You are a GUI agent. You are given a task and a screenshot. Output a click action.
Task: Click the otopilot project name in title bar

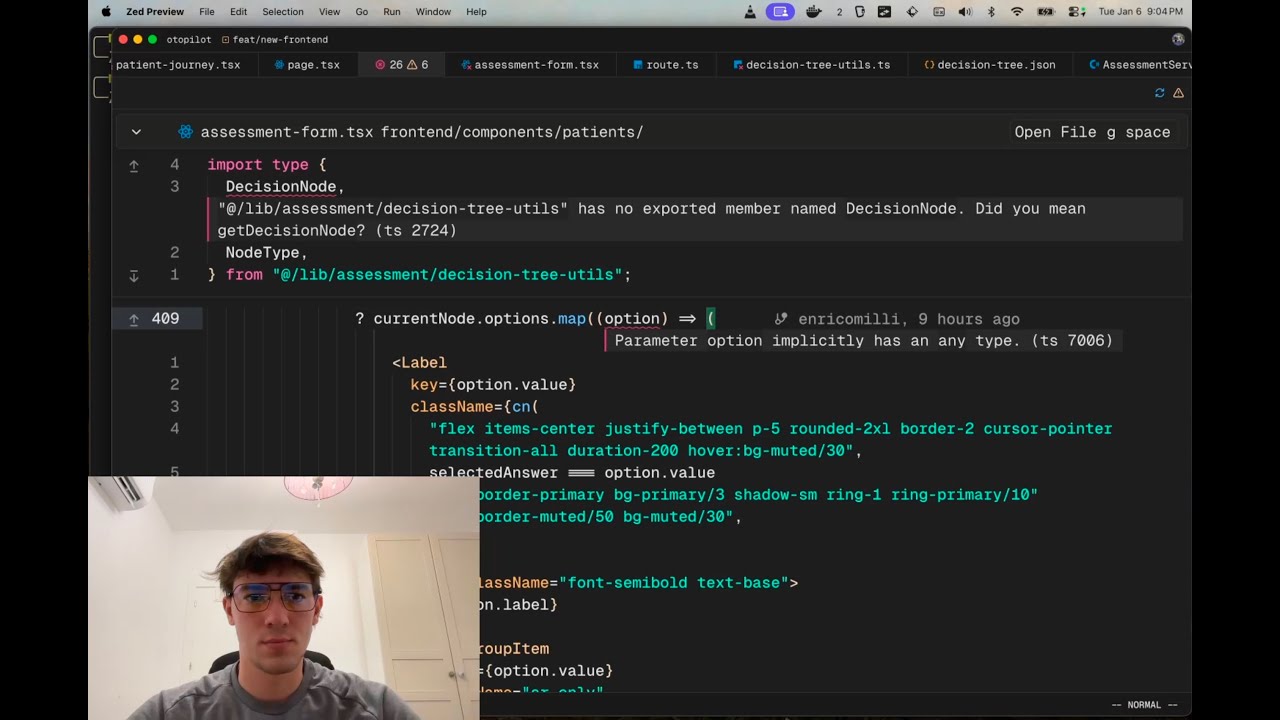pyautogui.click(x=190, y=40)
